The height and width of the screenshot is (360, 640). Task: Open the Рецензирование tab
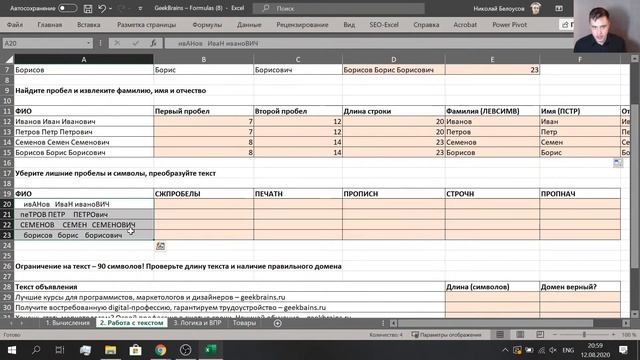coord(302,25)
